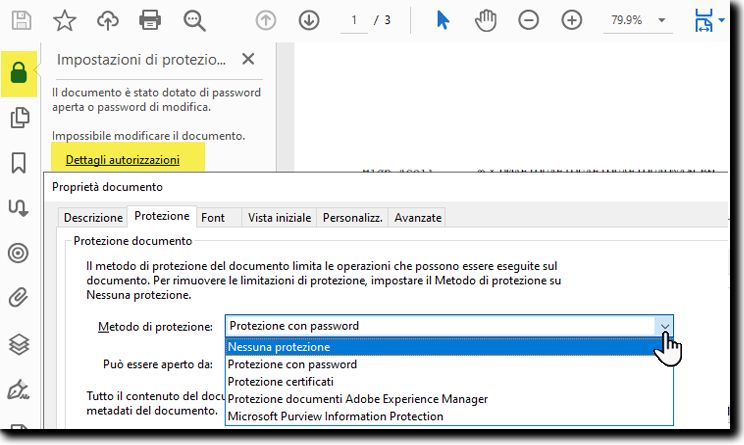Switch to the Protezione tab
744x445 pixels.
coord(162,216)
